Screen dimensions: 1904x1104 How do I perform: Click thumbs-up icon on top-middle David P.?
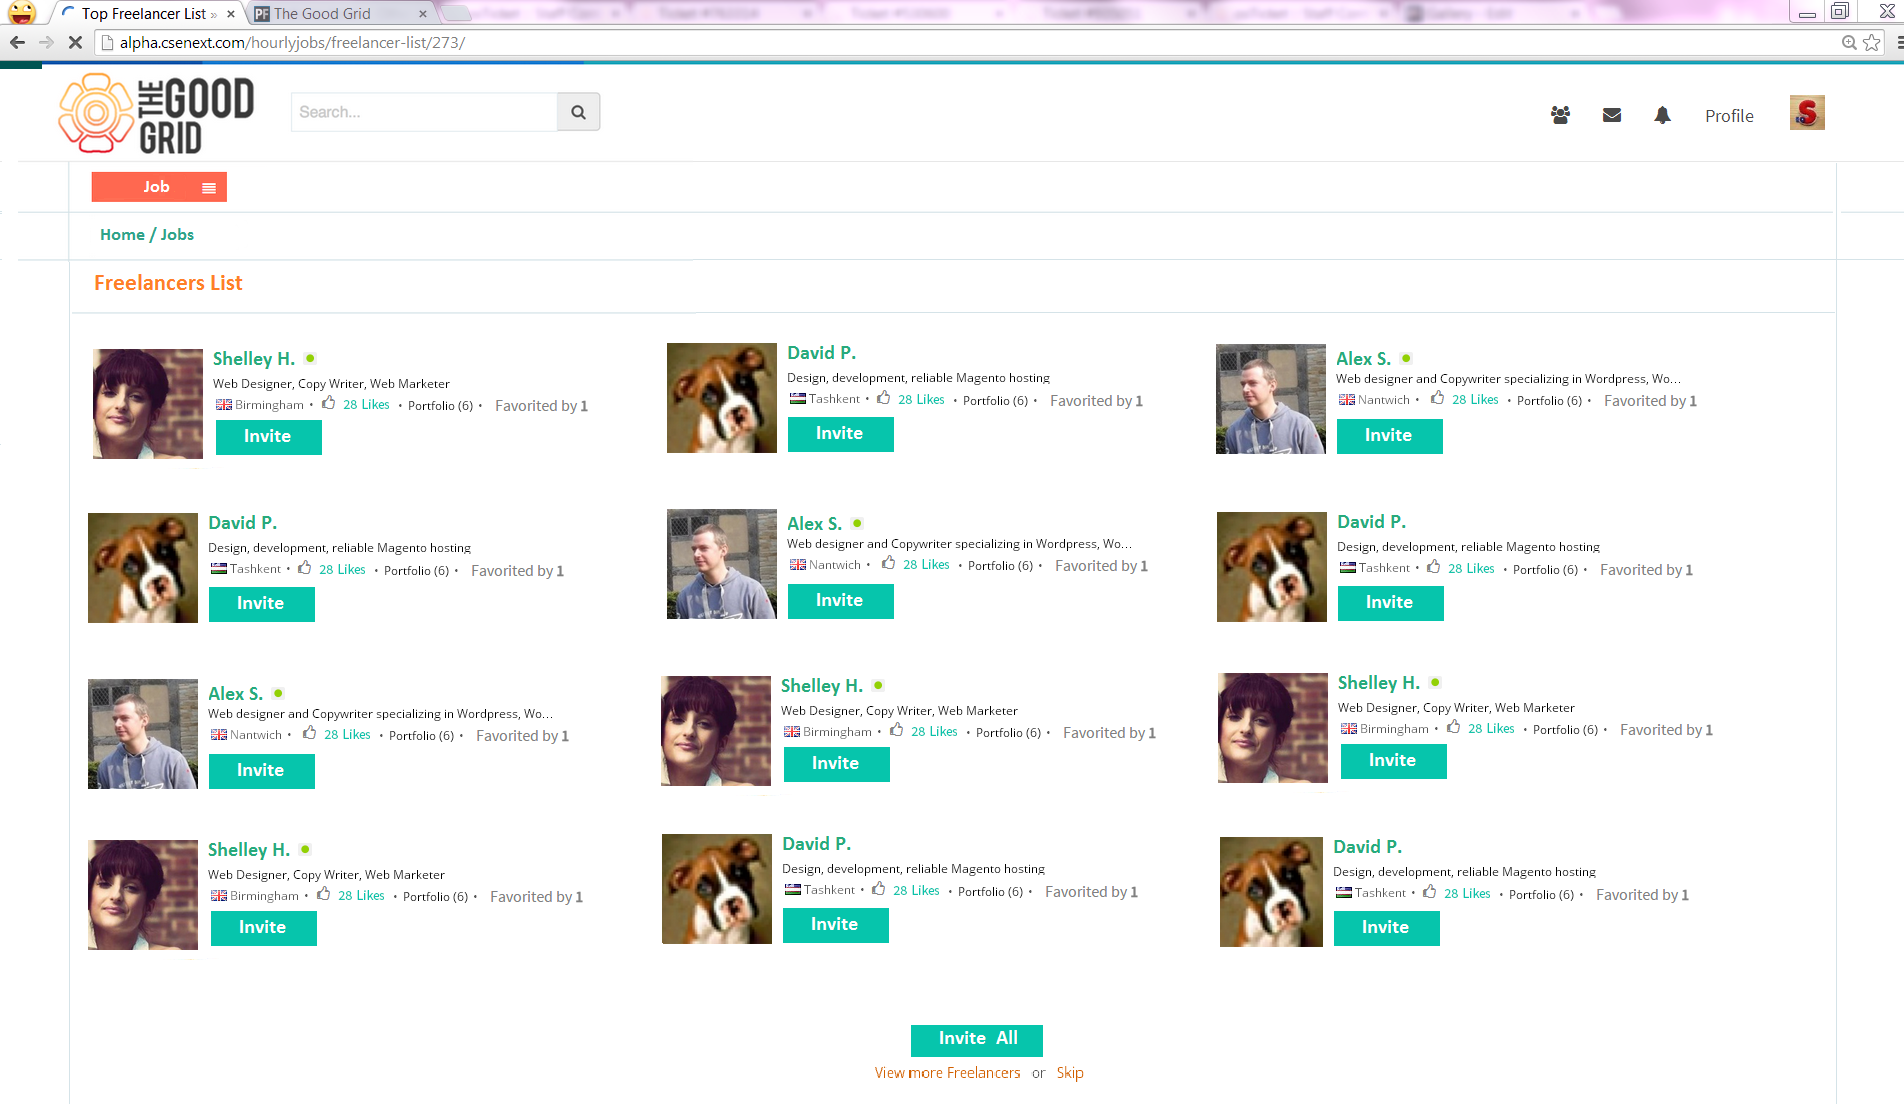[x=883, y=398]
